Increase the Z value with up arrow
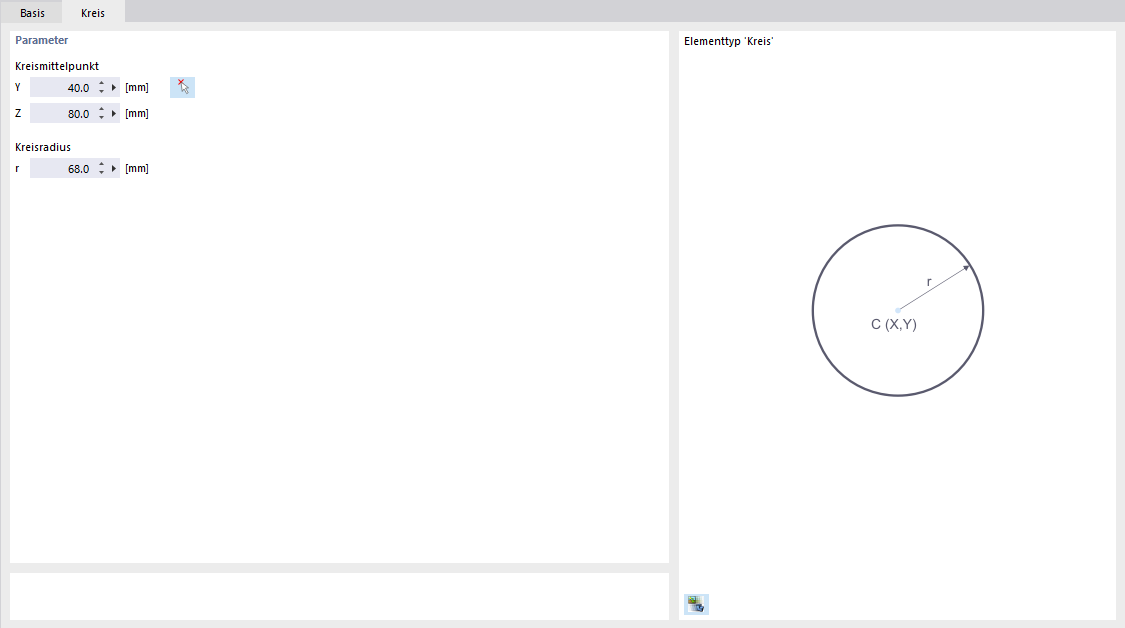1125x628 pixels. point(101,110)
